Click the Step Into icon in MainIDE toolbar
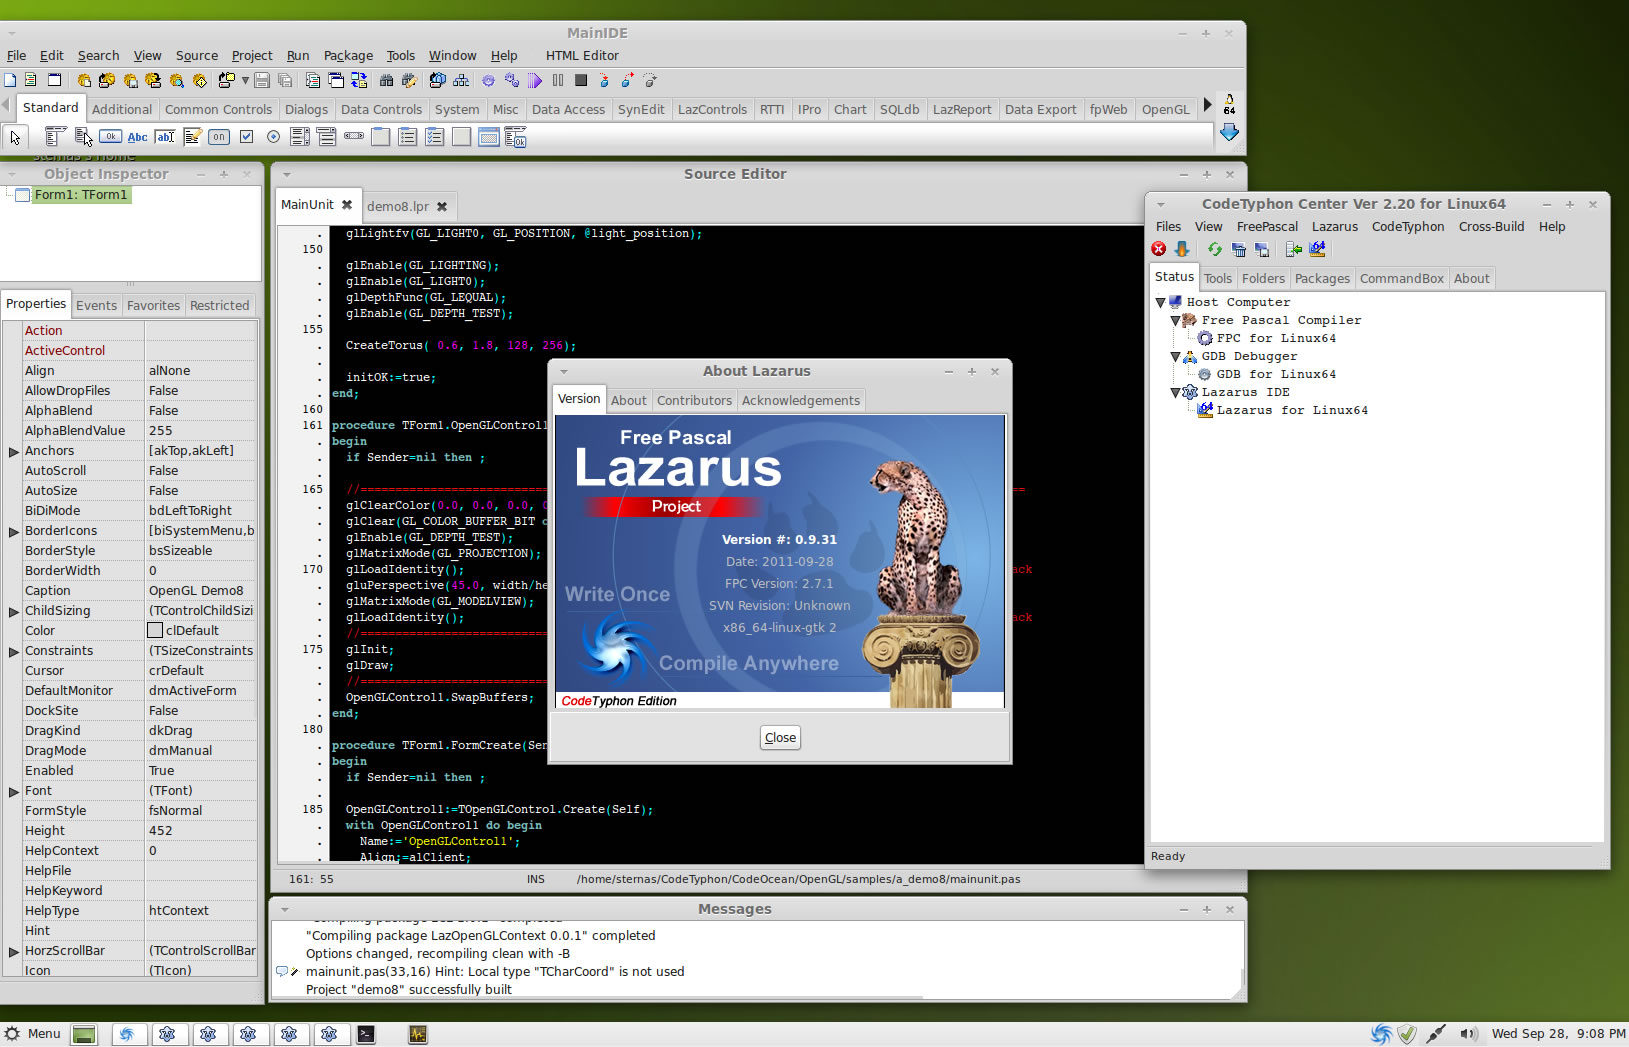This screenshot has height=1047, width=1629. click(603, 80)
